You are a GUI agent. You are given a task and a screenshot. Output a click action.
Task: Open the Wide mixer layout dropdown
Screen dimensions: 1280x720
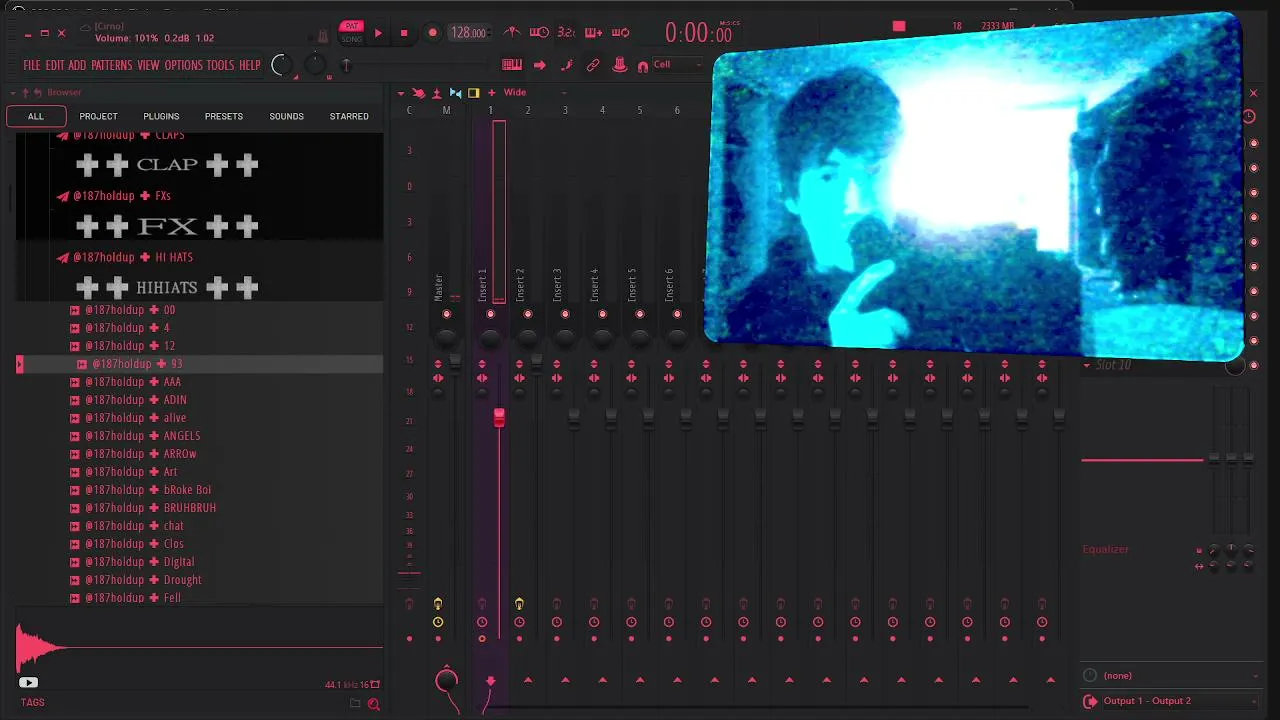click(535, 93)
